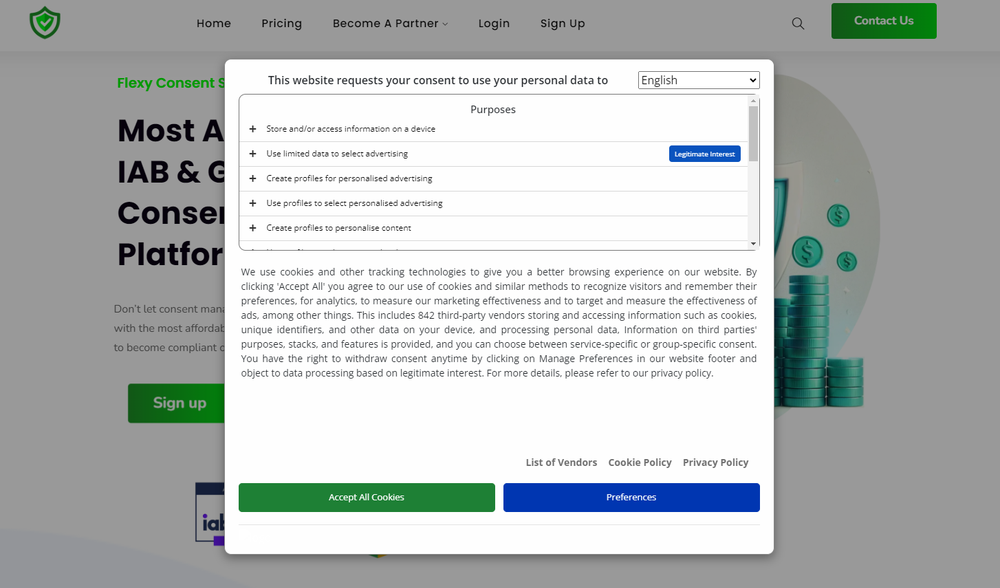Click the green shield logo icon
Screen dimensions: 1000x588
pyautogui.click(x=45, y=23)
